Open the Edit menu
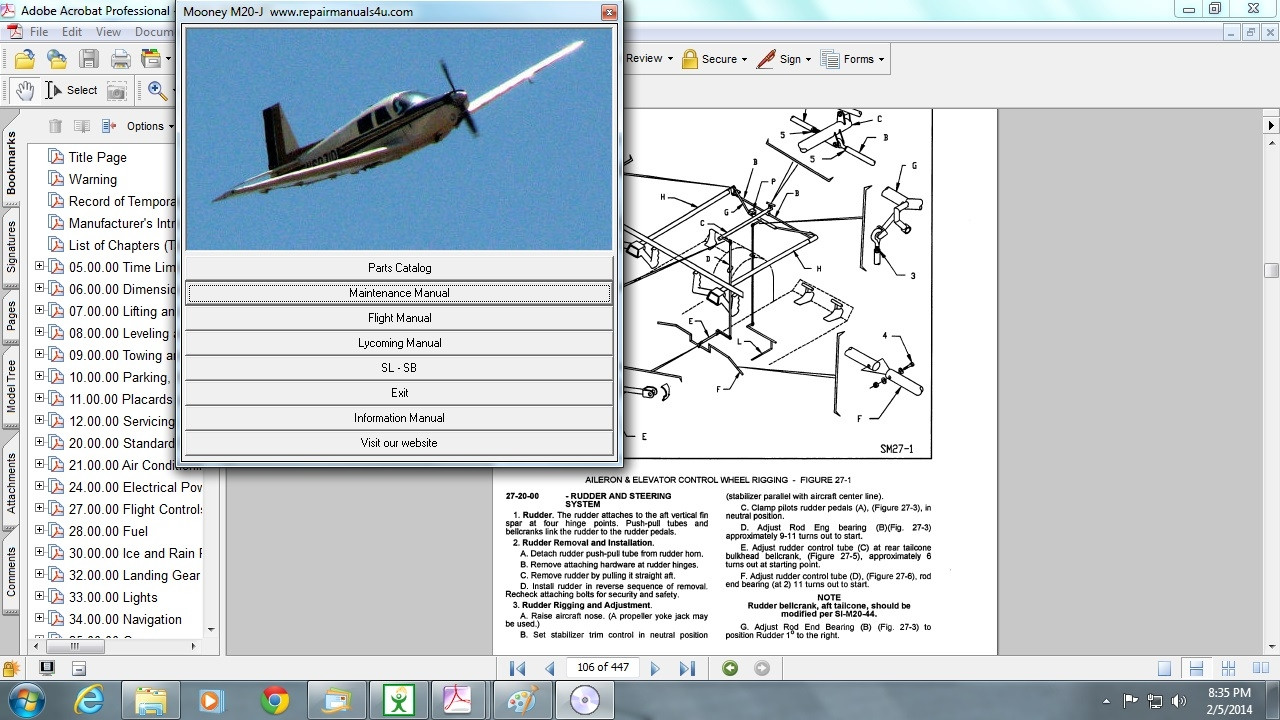The width and height of the screenshot is (1280, 720). tap(72, 32)
